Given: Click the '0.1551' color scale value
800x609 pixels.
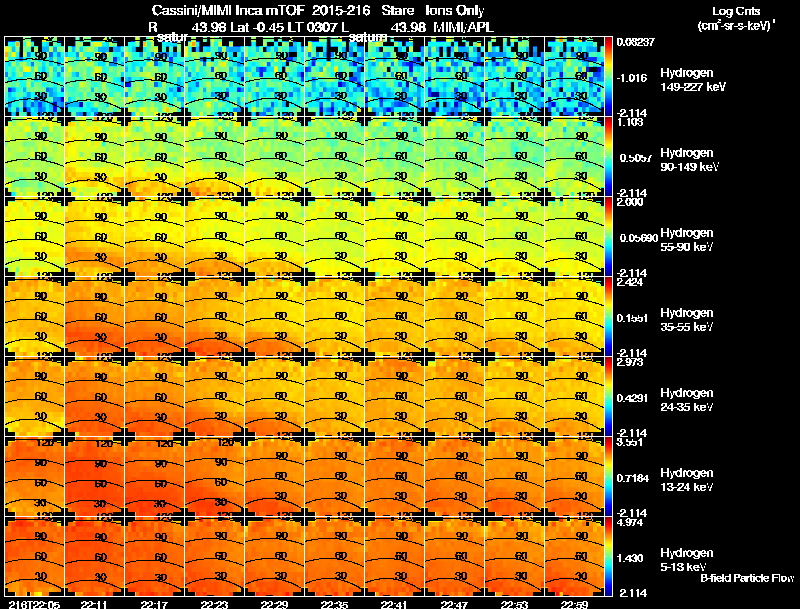Looking at the screenshot, I should (632, 318).
